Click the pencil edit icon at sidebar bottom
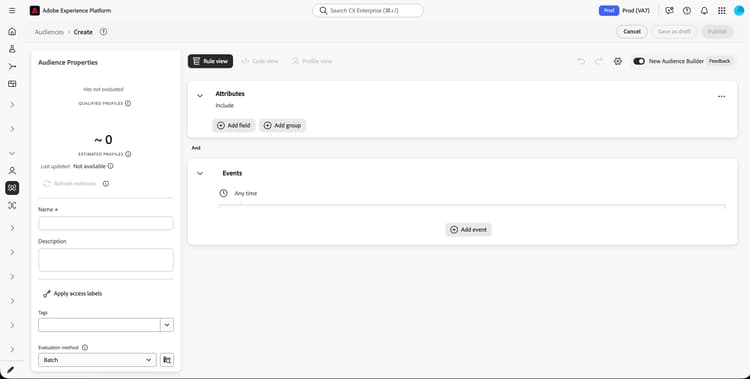Image resolution: width=750 pixels, height=379 pixels. (11, 370)
